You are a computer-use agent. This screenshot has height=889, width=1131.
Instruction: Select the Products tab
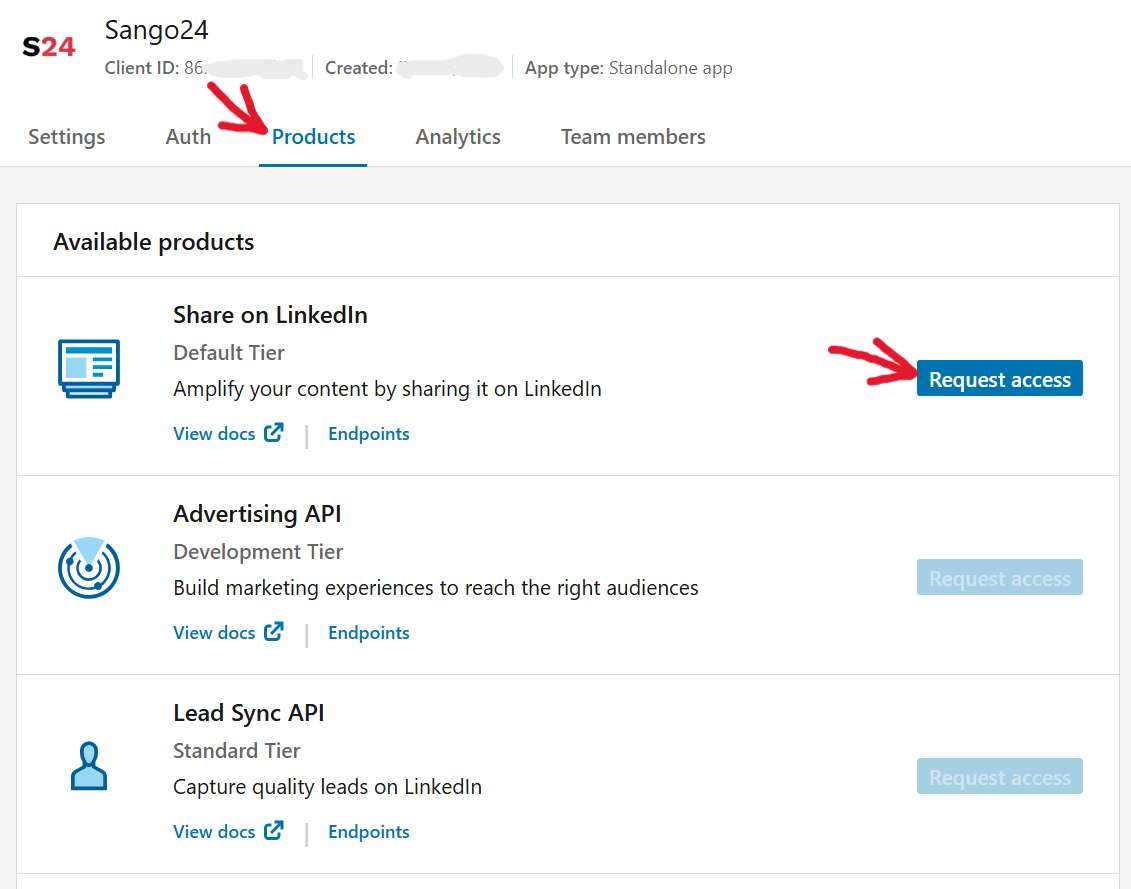tap(313, 136)
